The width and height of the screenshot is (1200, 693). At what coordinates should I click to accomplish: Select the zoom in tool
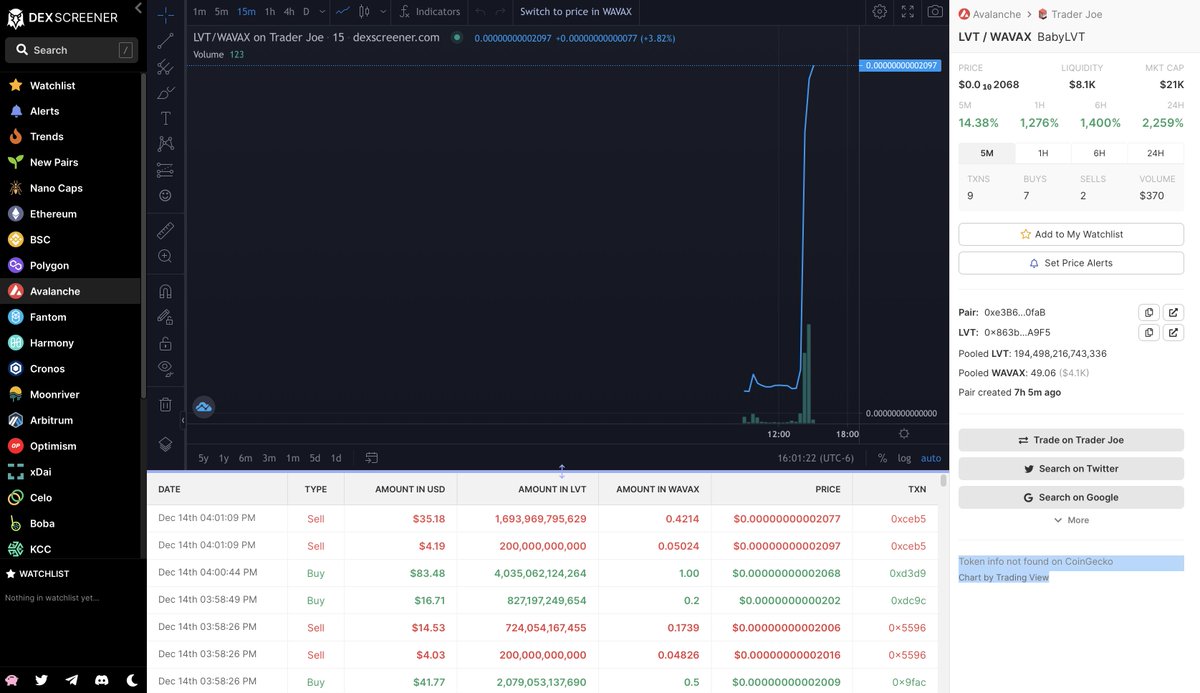165,256
